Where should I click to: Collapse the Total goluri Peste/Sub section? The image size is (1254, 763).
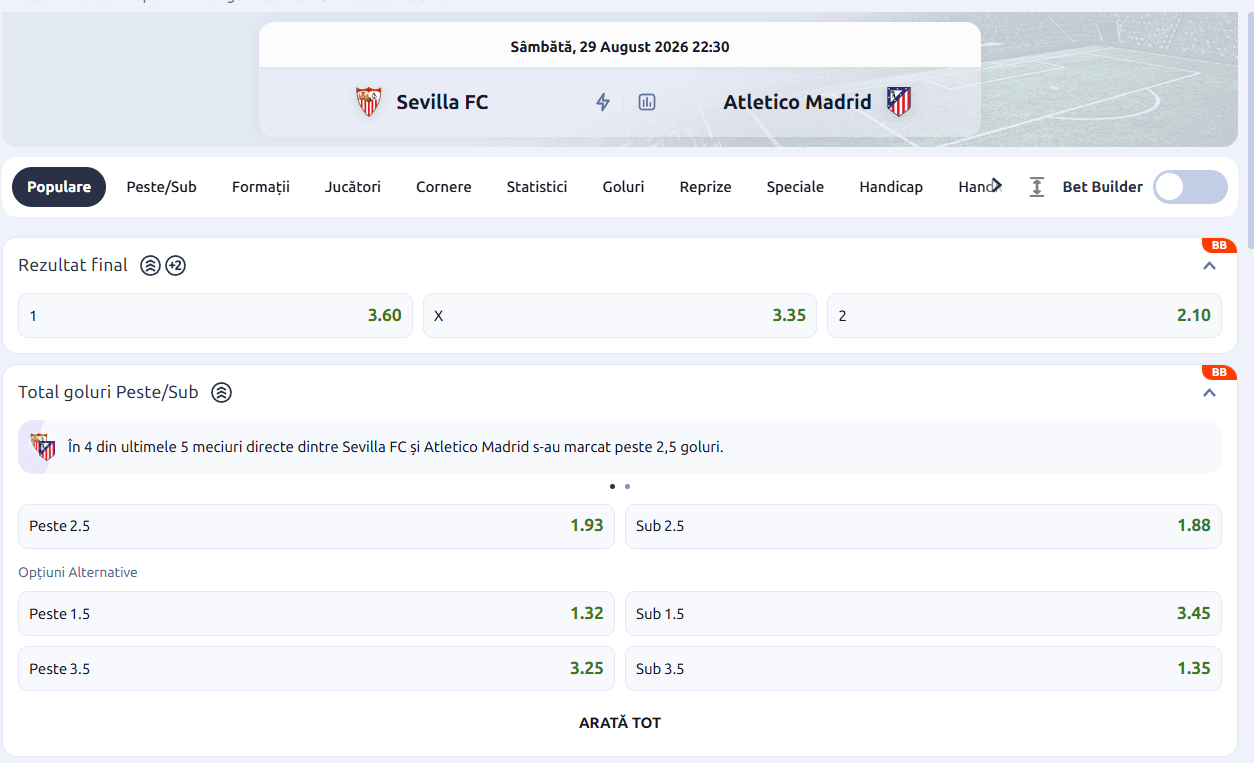pos(1209,393)
